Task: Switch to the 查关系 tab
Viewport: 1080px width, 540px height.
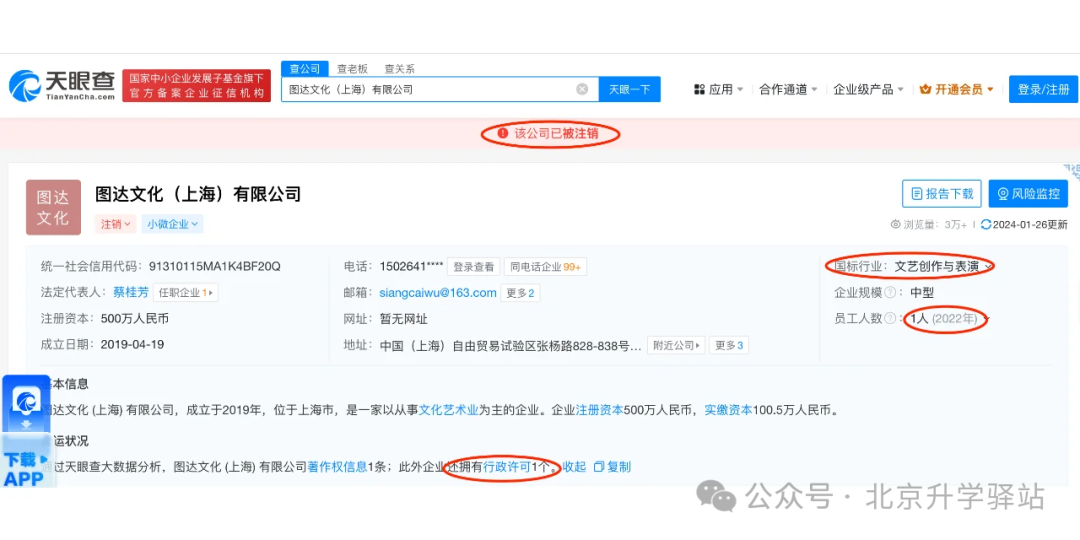Action: (399, 69)
